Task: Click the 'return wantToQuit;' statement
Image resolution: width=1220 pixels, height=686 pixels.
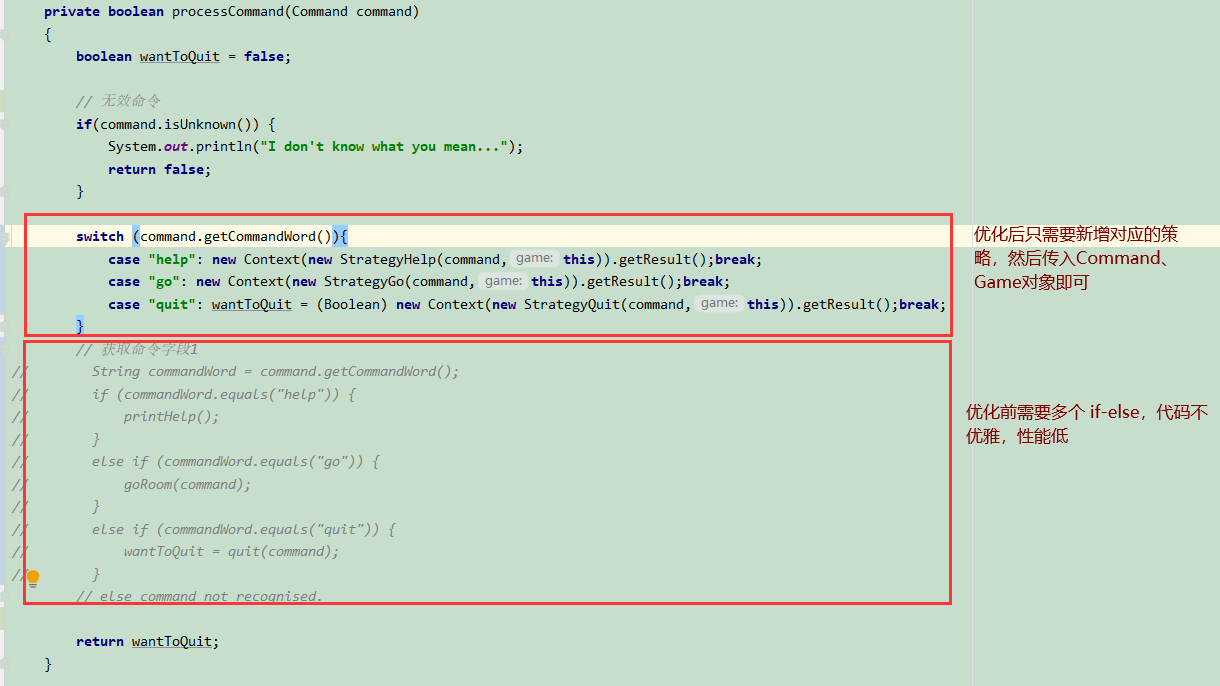Action: (x=148, y=642)
